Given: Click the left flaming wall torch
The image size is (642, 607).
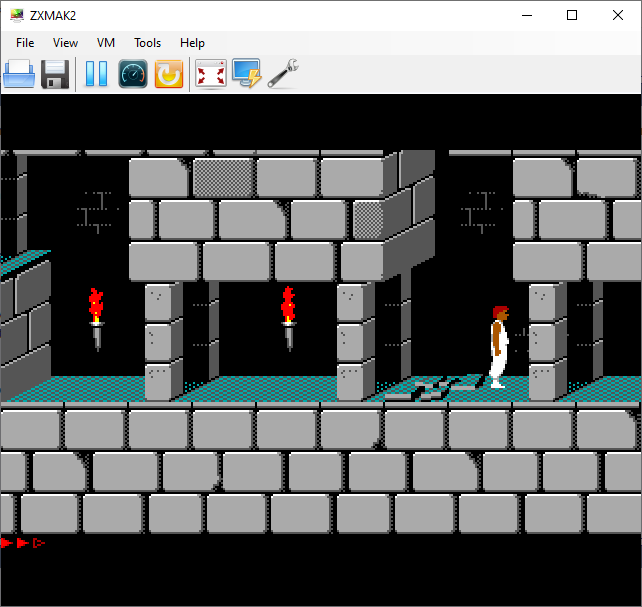Looking at the screenshot, I should coord(96,317).
